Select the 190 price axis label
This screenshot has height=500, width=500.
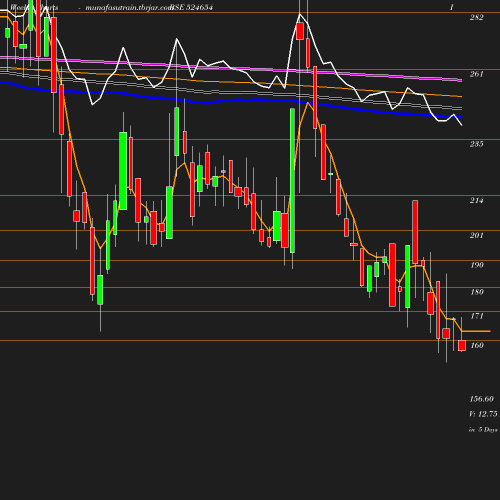477,265
